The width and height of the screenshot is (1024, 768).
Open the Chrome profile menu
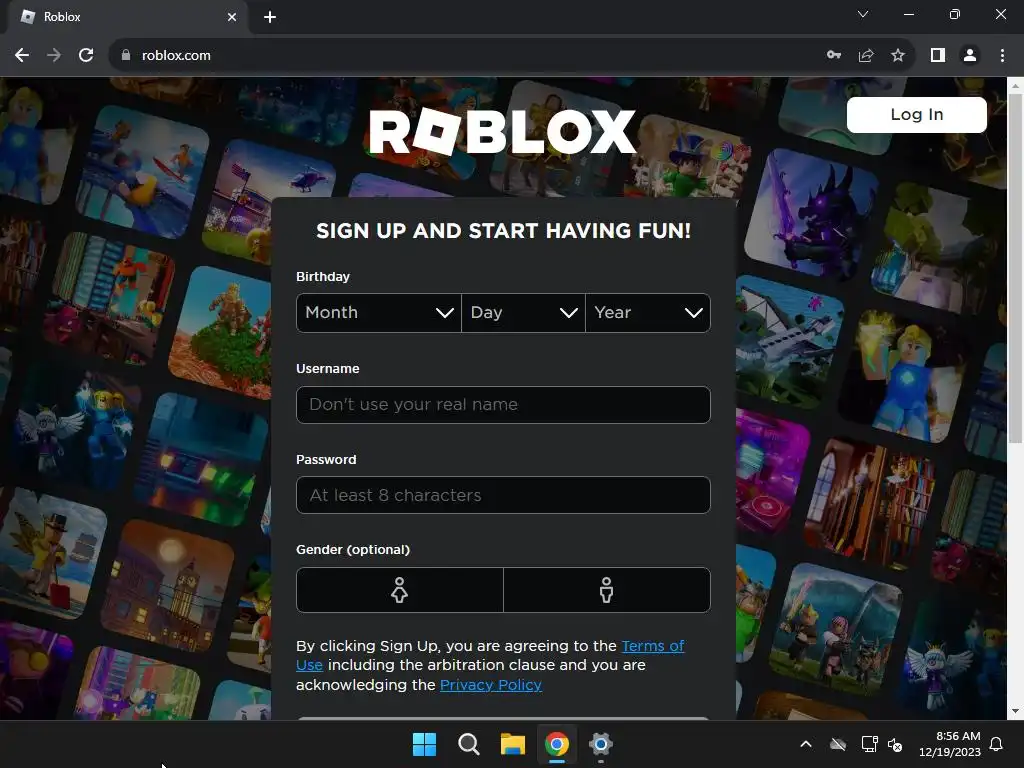[970, 56]
